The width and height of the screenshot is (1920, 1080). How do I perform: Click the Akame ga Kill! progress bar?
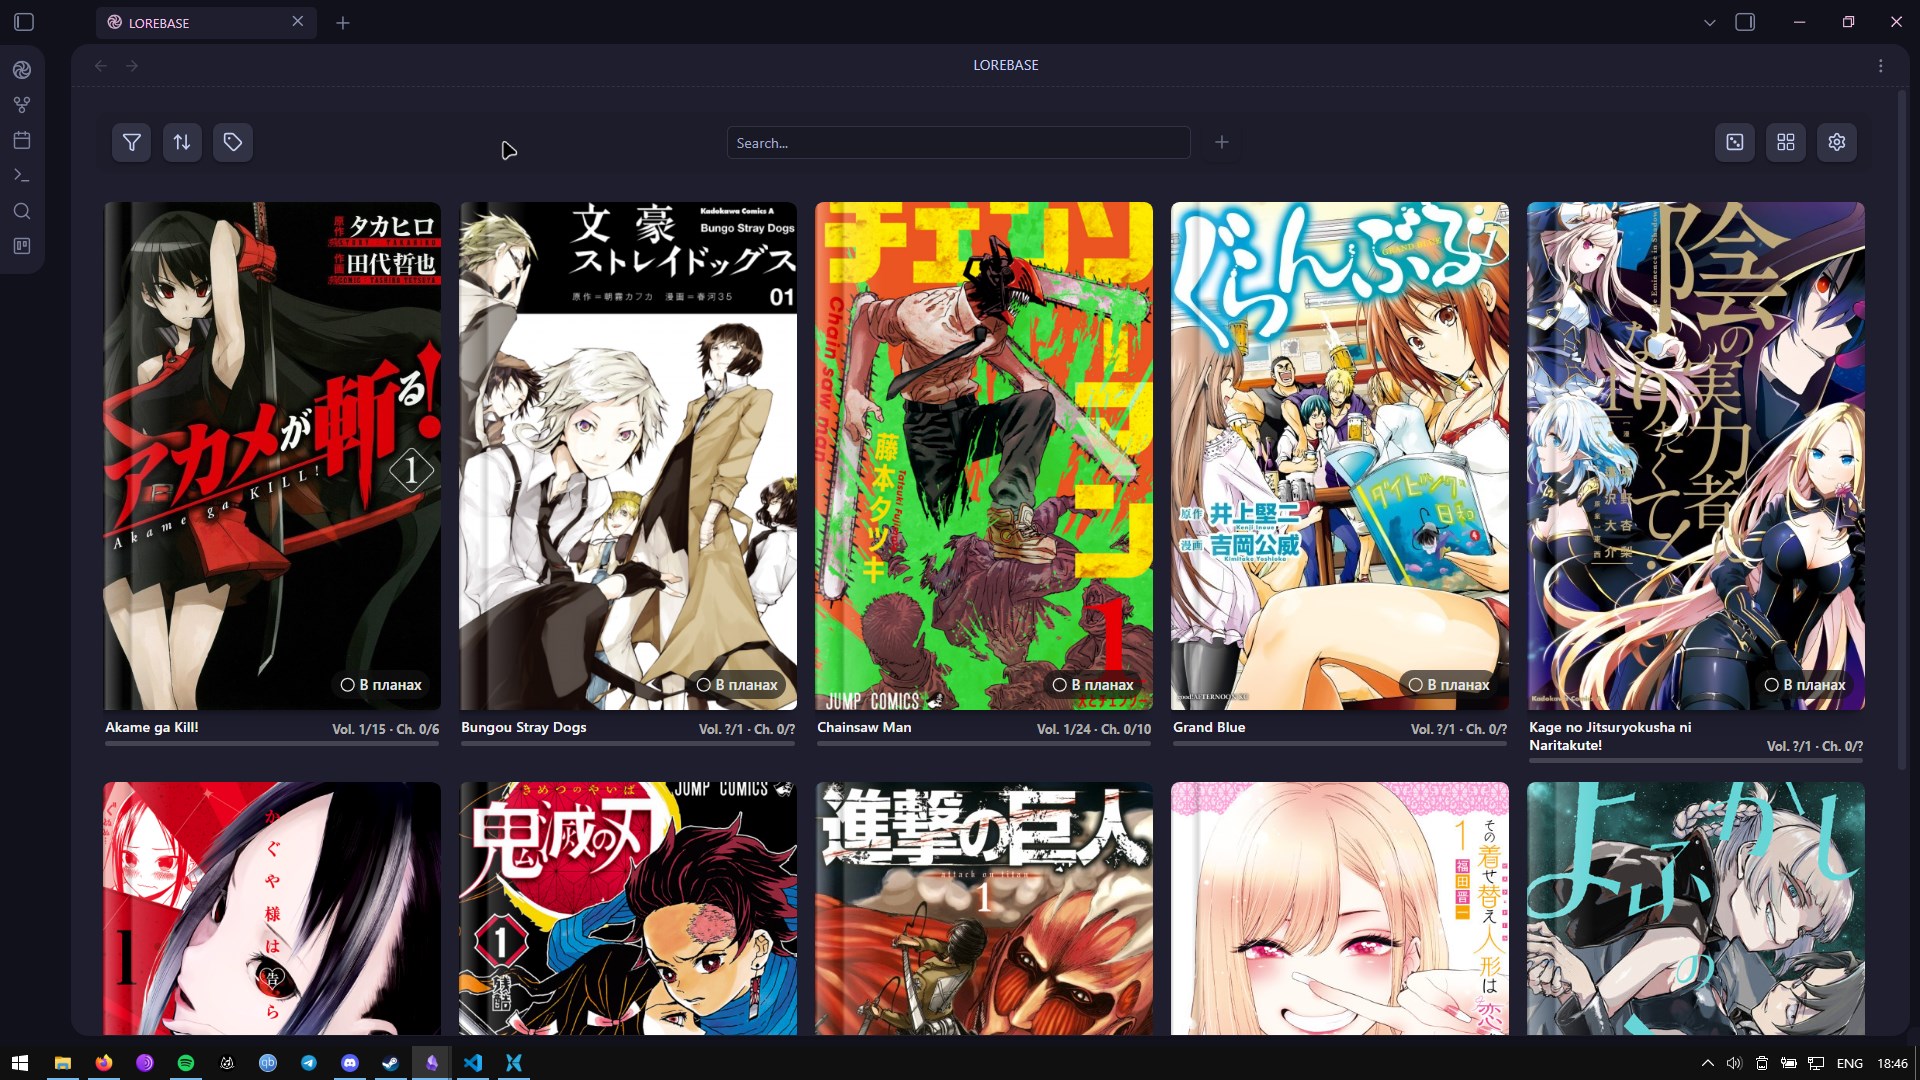pos(272,744)
